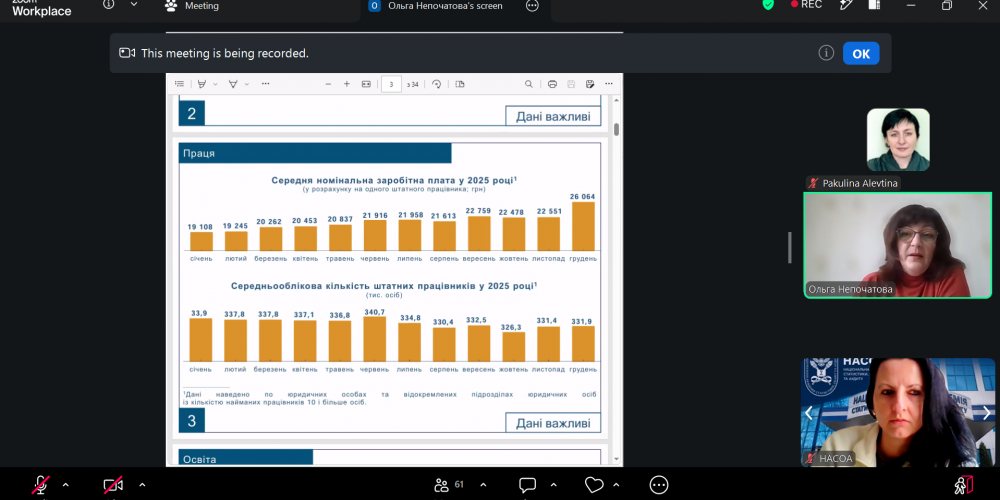1000x500 pixels.
Task: Open the meeting info circle icon at top
Action: pos(109,4)
